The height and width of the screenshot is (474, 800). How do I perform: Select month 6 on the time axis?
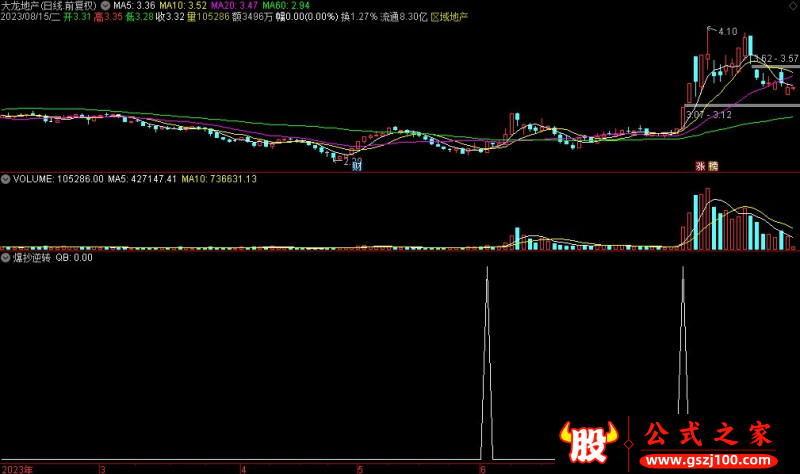(x=483, y=467)
